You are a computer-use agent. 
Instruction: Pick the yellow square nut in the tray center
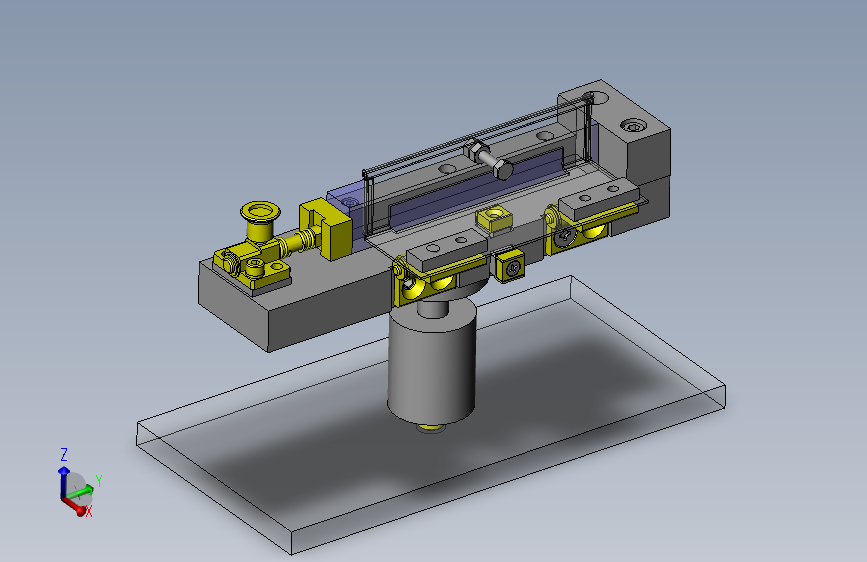(493, 219)
